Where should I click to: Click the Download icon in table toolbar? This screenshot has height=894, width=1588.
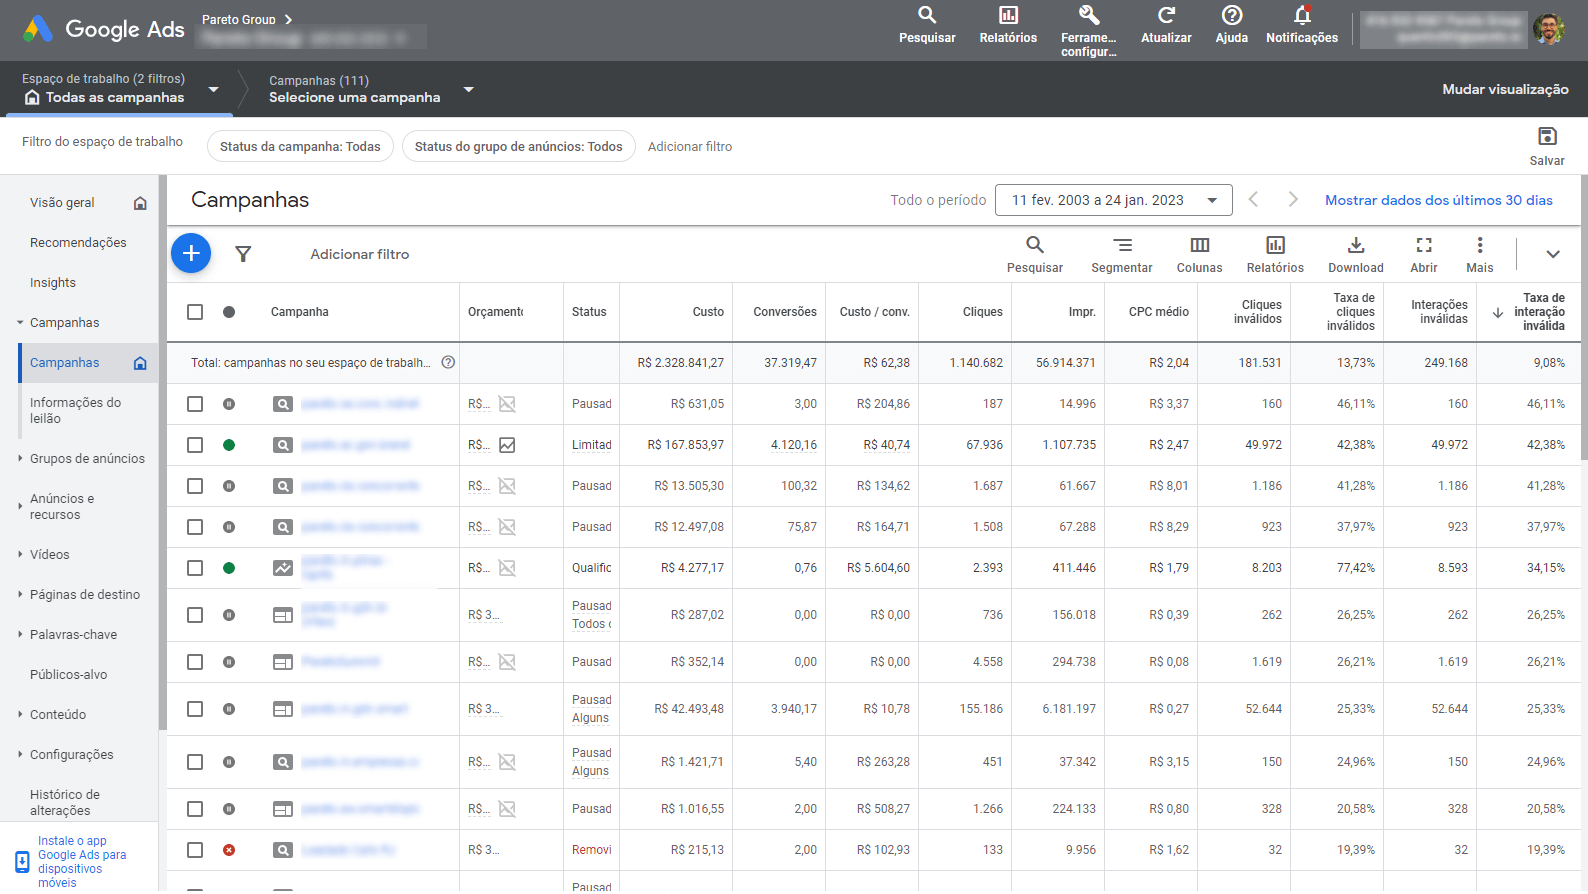[1355, 254]
